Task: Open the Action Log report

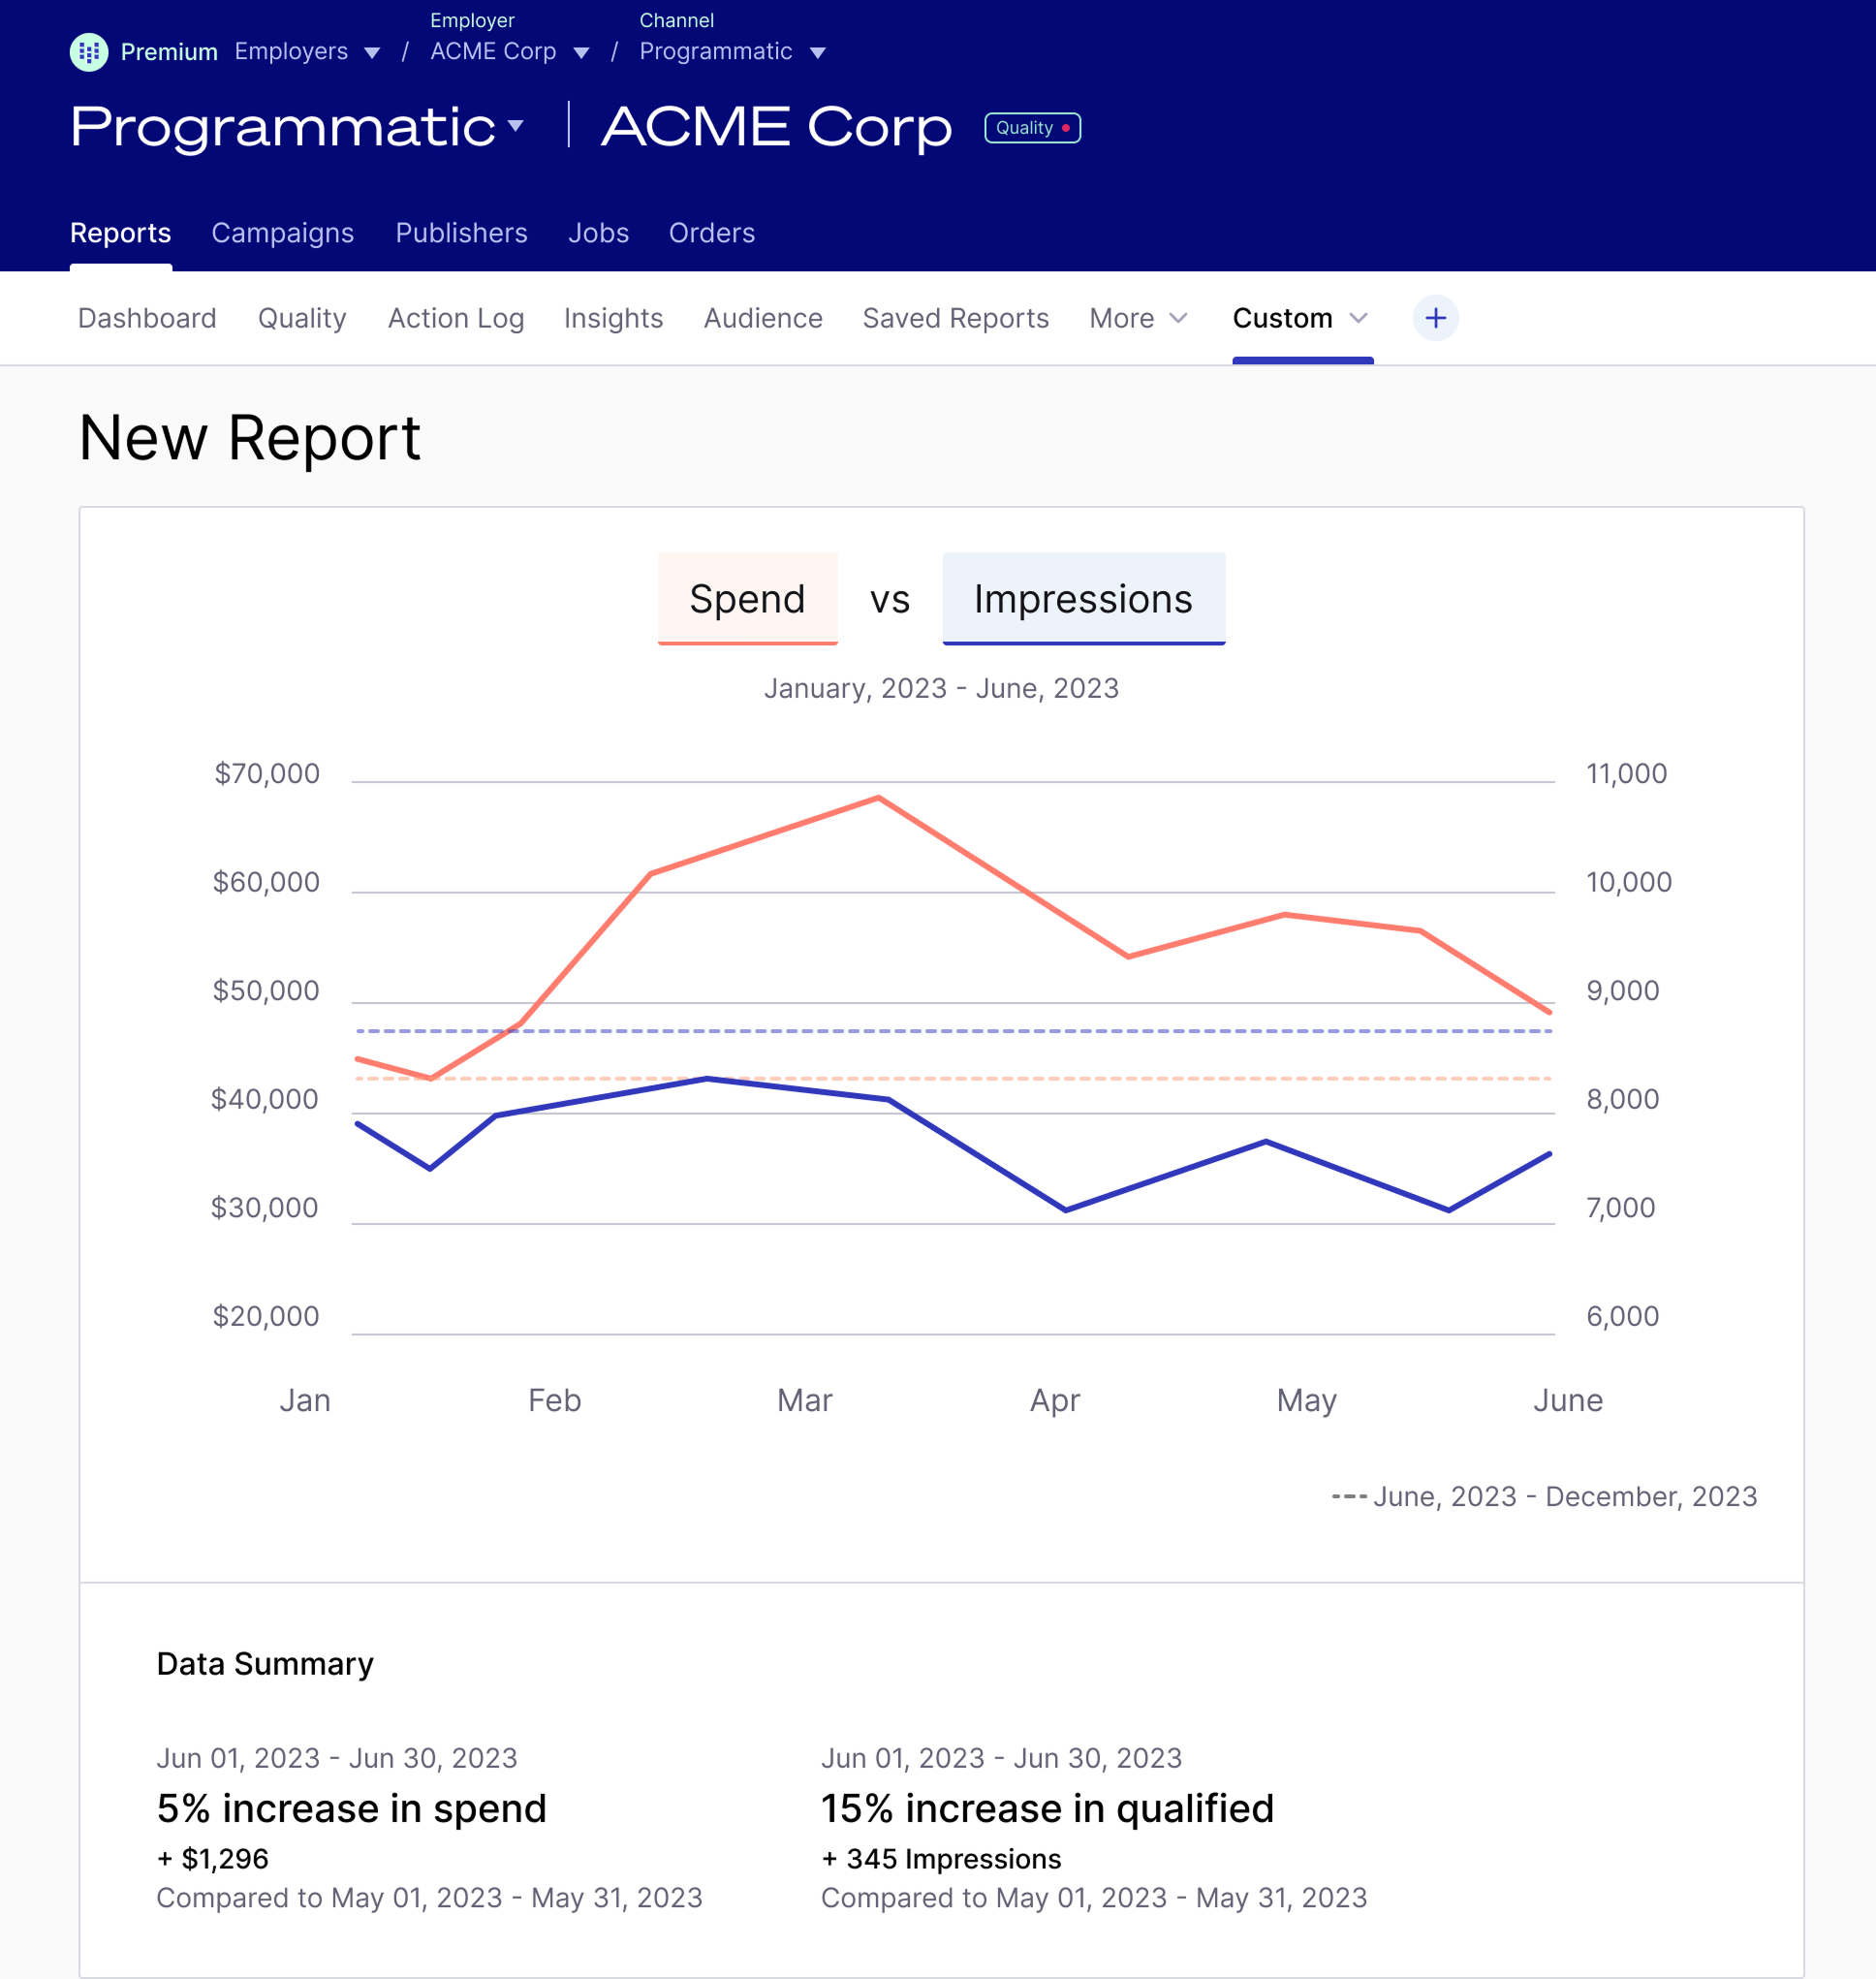Action: tap(455, 318)
